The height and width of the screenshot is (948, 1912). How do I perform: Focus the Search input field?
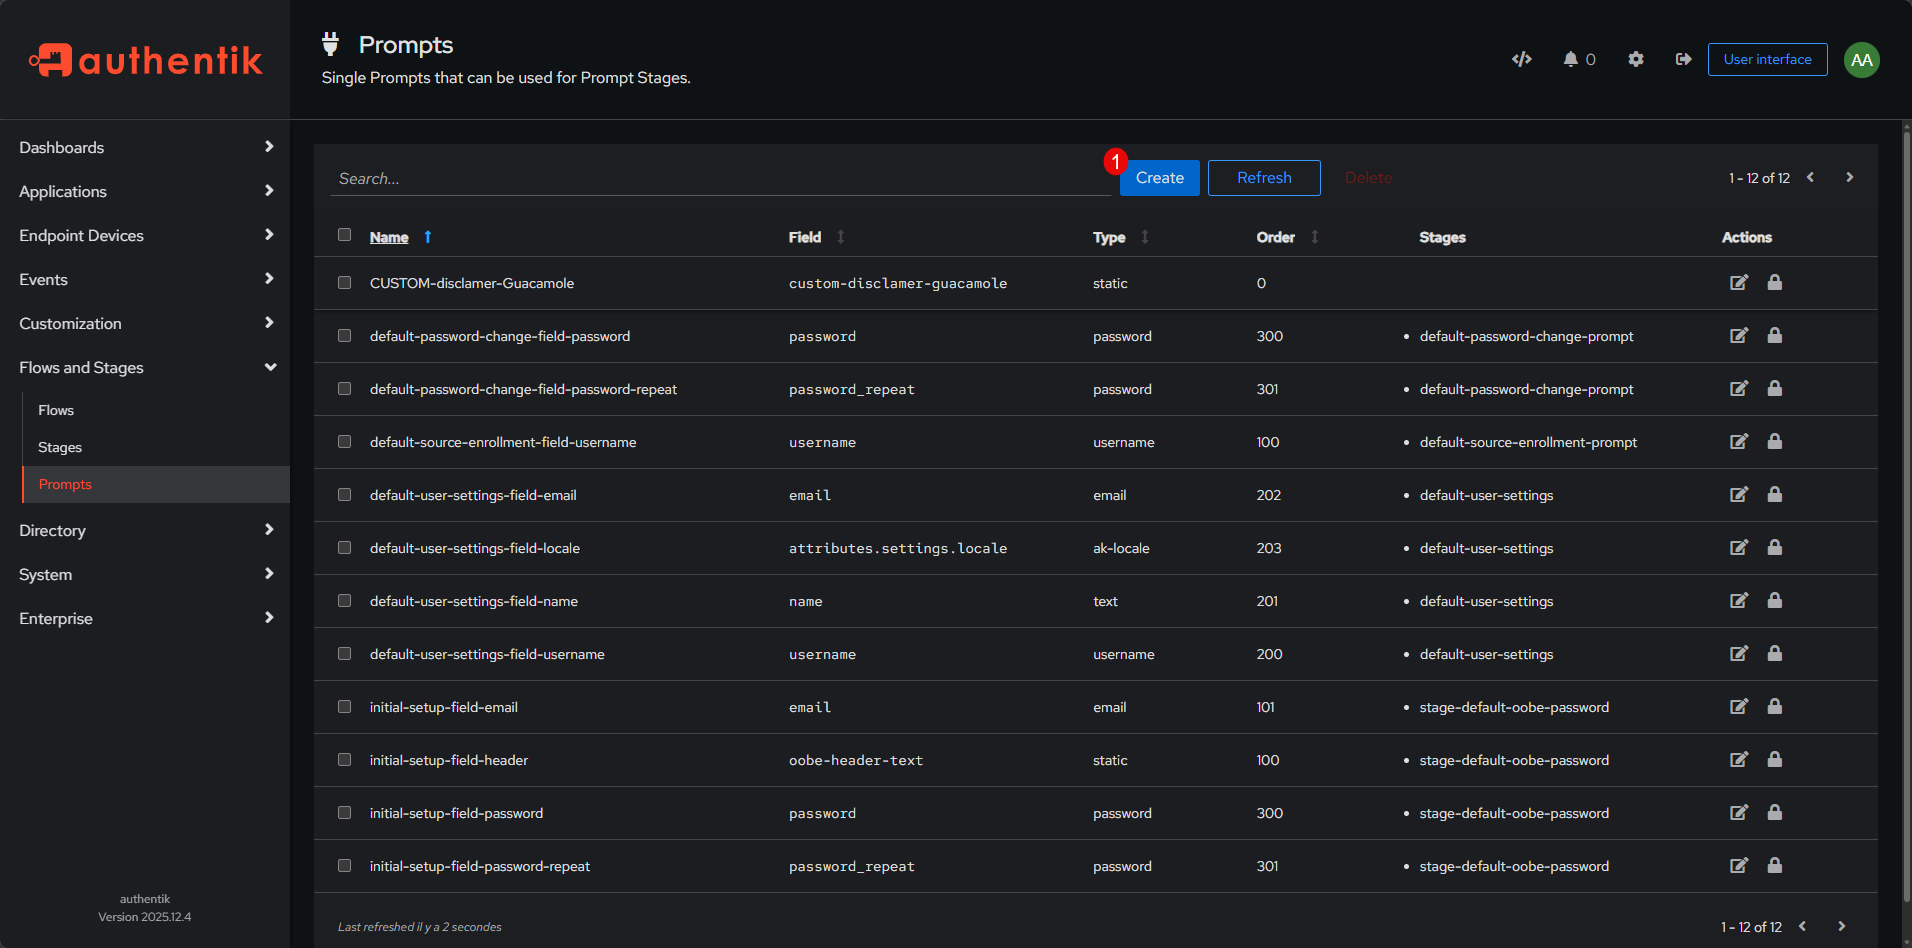pyautogui.click(x=720, y=178)
